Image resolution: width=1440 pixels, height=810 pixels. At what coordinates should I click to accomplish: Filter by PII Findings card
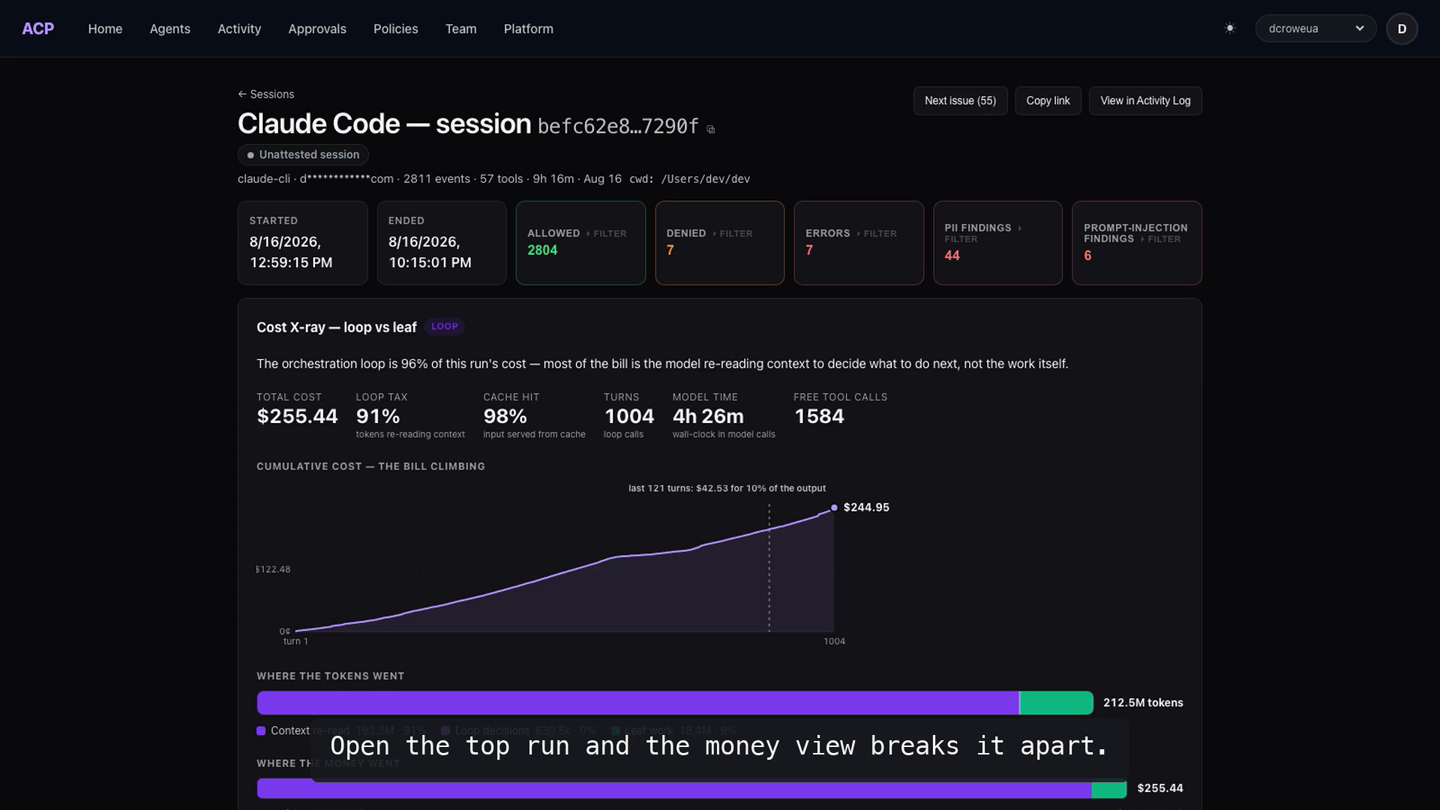point(998,243)
